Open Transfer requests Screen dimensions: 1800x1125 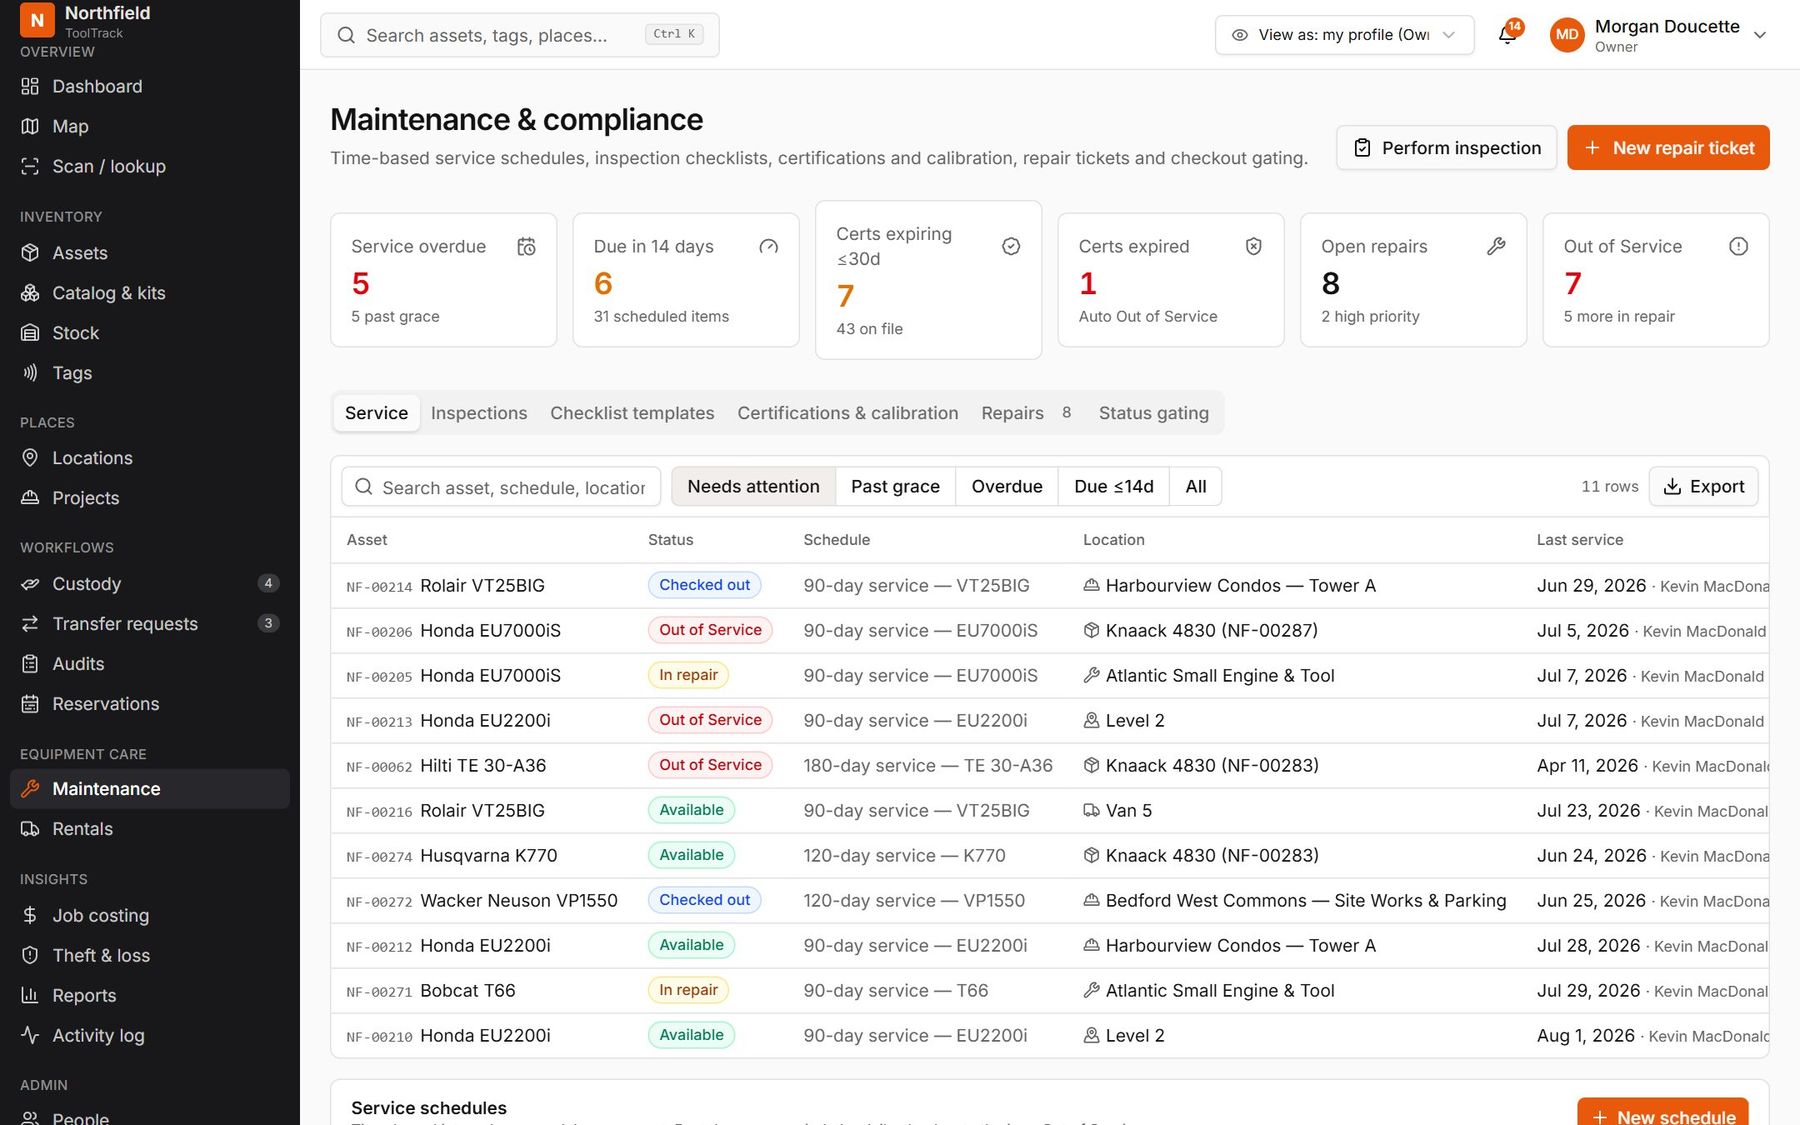click(x=150, y=624)
